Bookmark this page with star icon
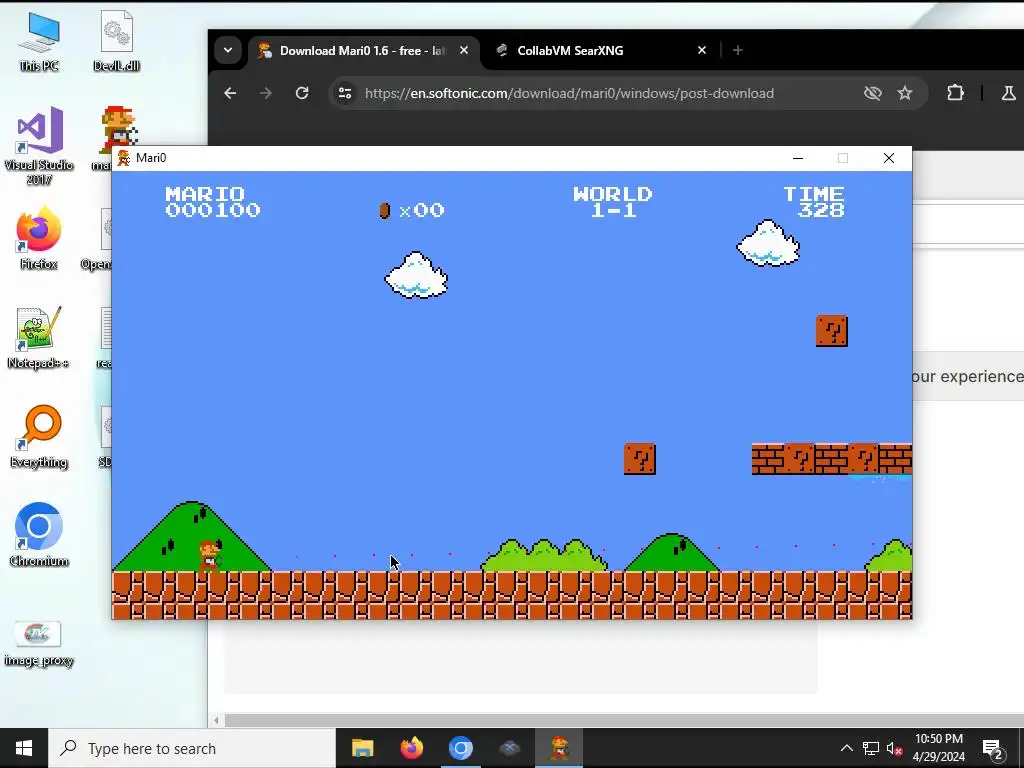This screenshot has width=1024, height=768. 904,93
